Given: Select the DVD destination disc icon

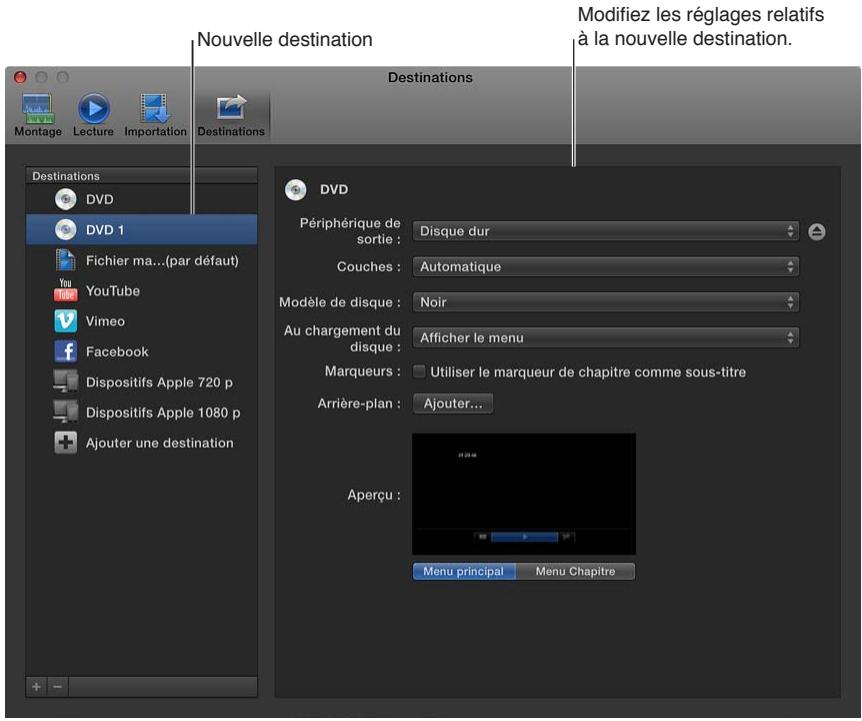Looking at the screenshot, I should pos(66,199).
